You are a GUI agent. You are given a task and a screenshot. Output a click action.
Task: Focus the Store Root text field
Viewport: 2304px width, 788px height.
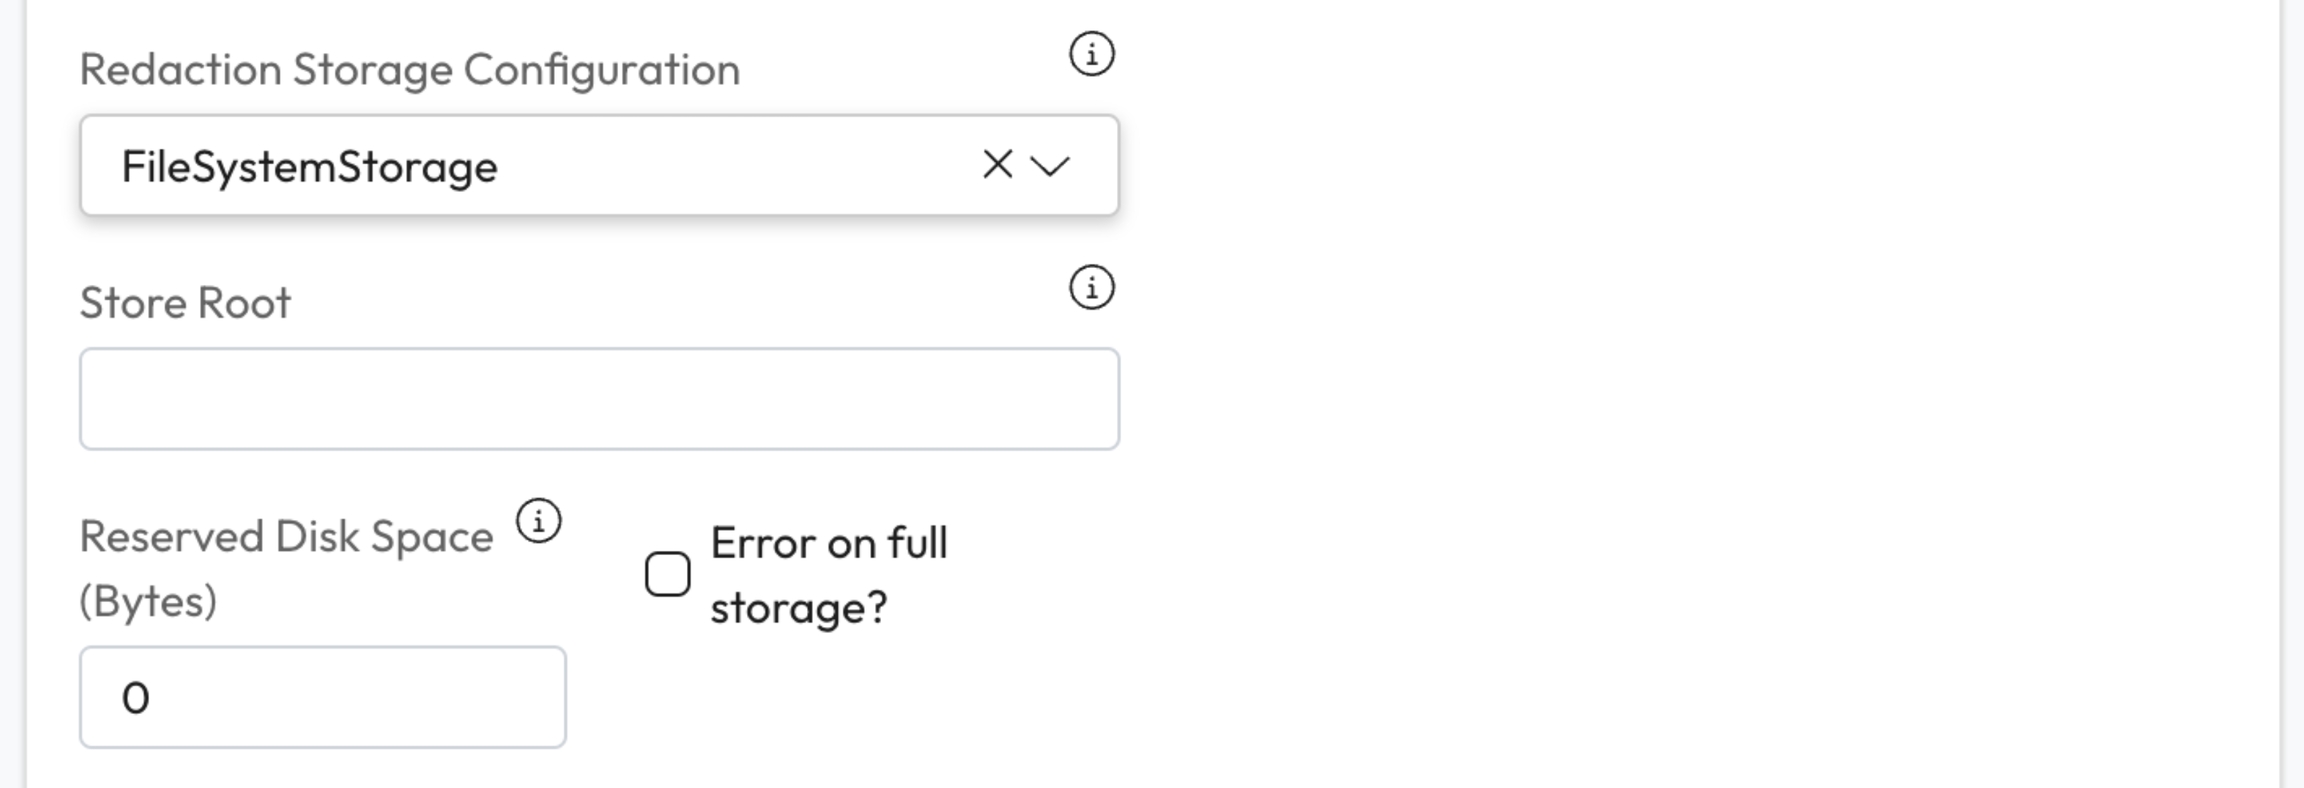[x=598, y=399]
